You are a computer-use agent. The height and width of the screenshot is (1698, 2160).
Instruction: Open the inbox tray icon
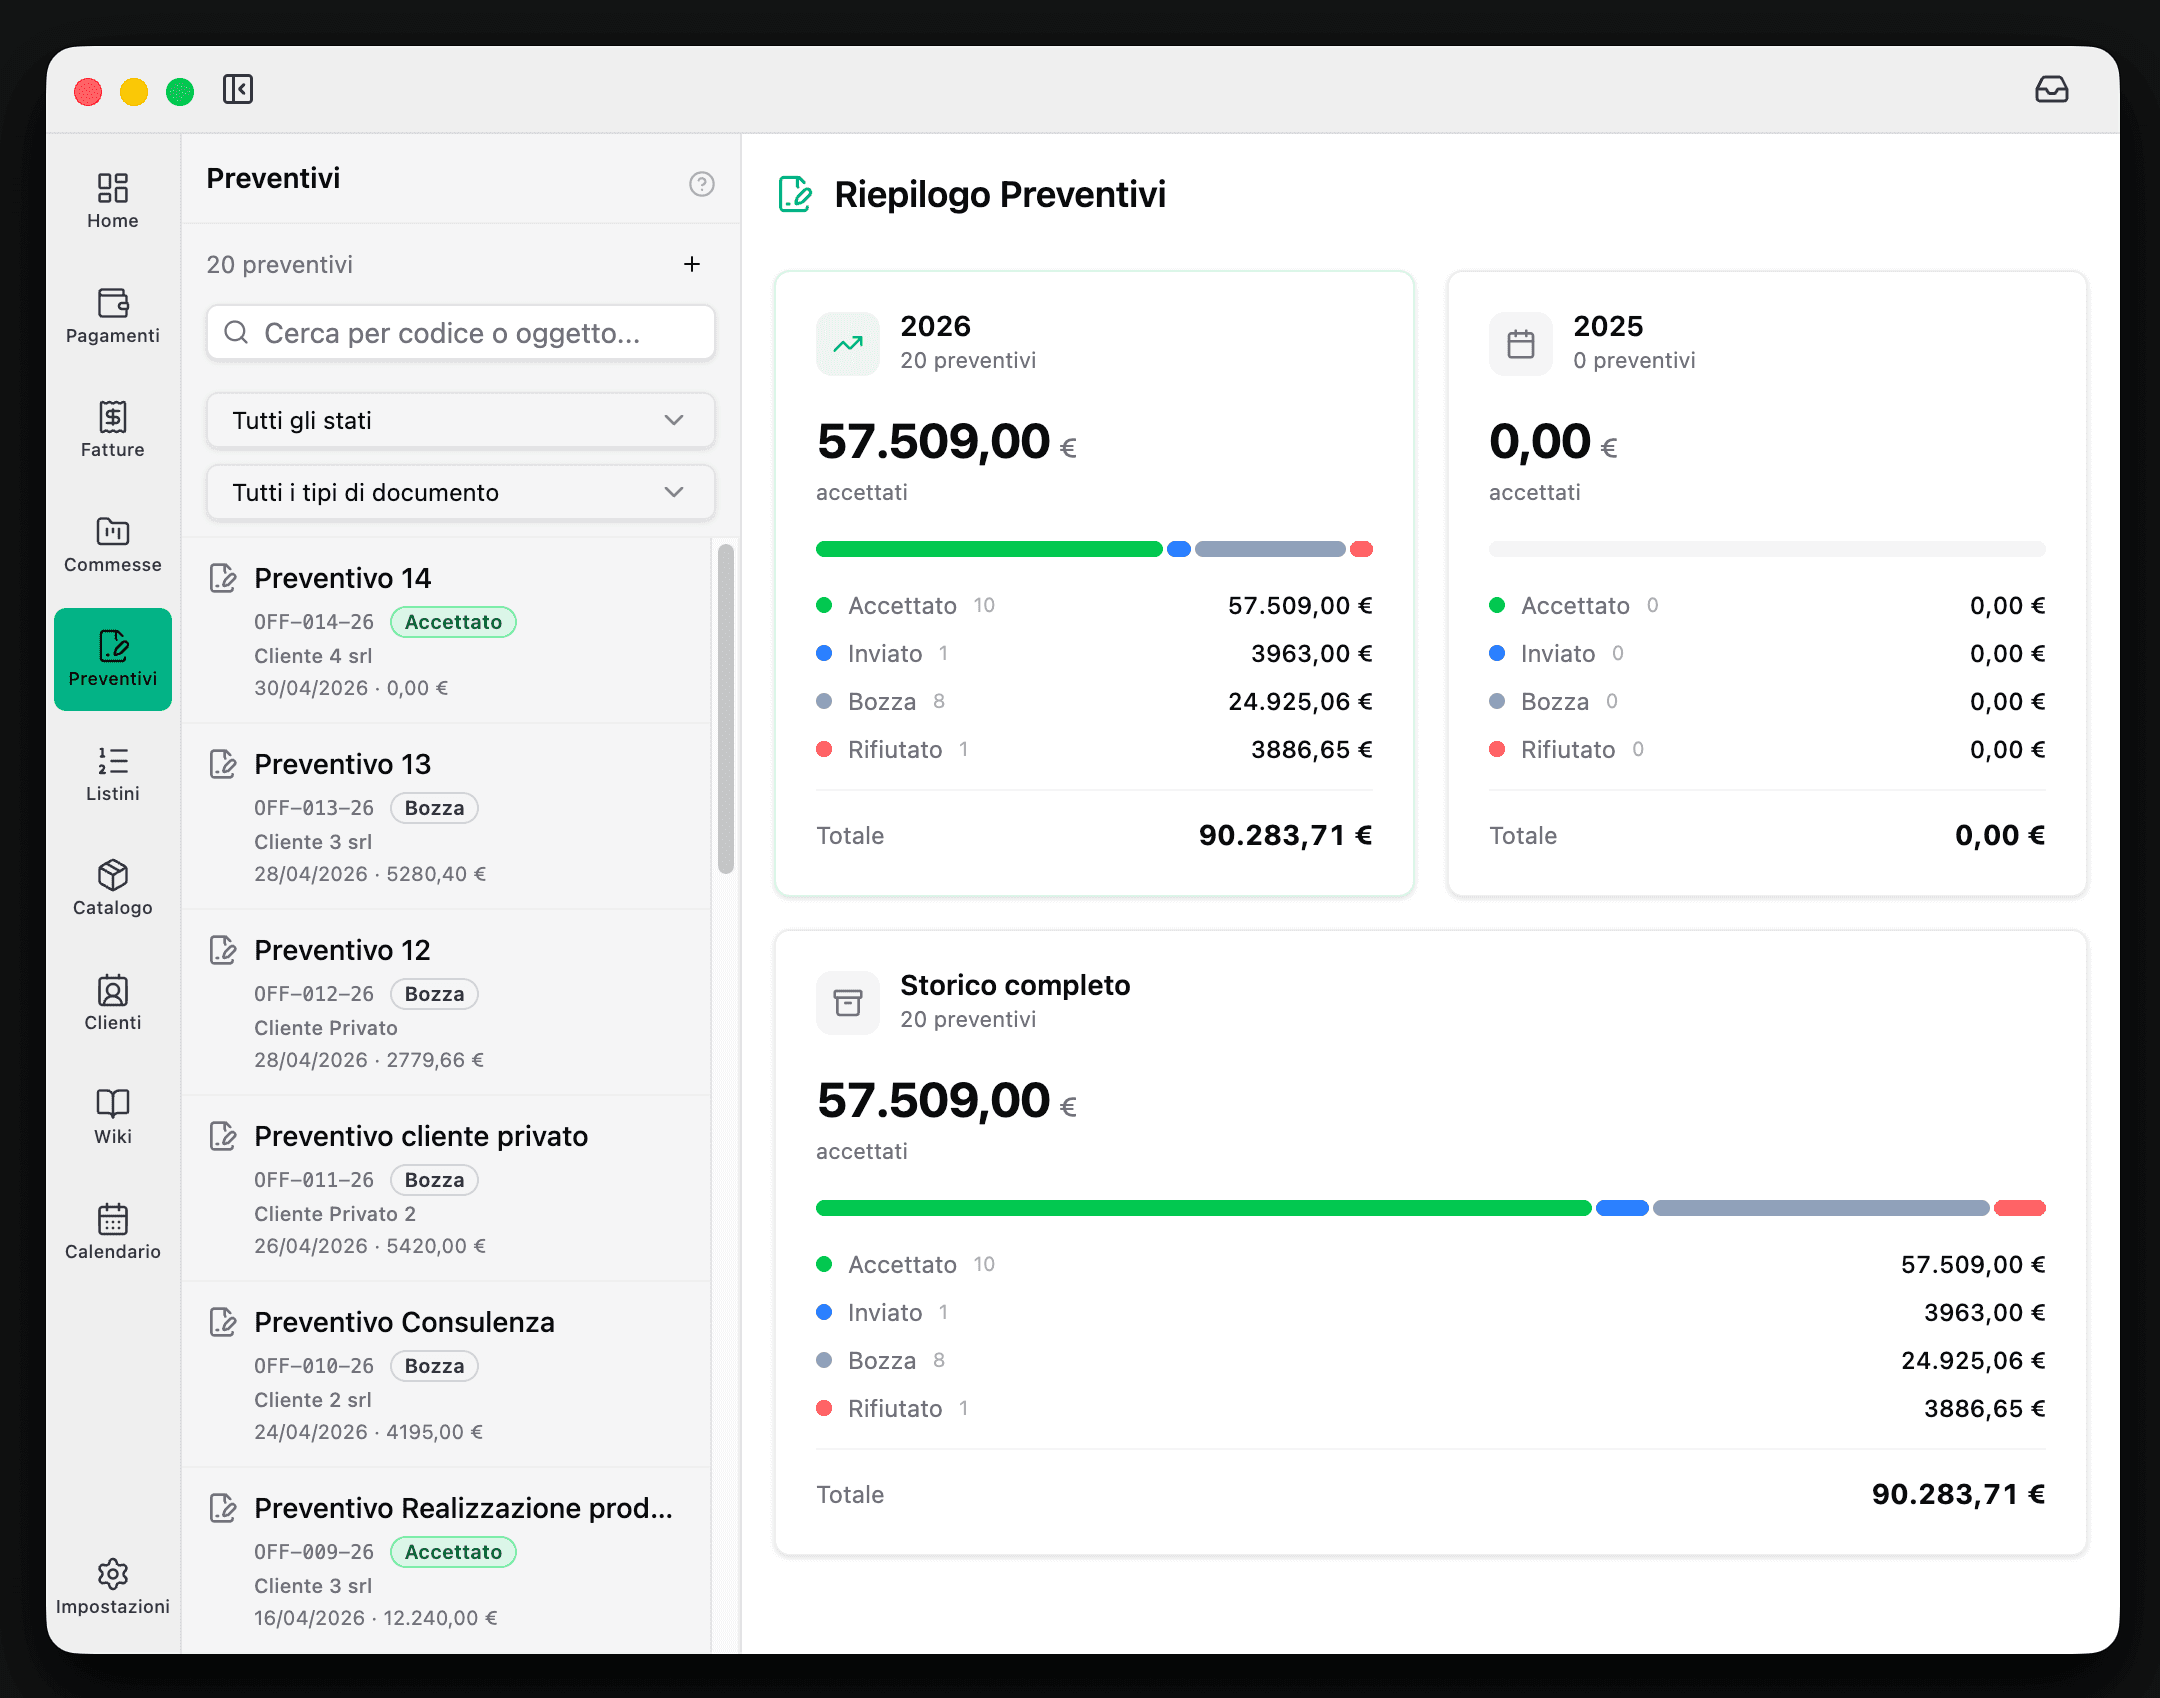2051,89
